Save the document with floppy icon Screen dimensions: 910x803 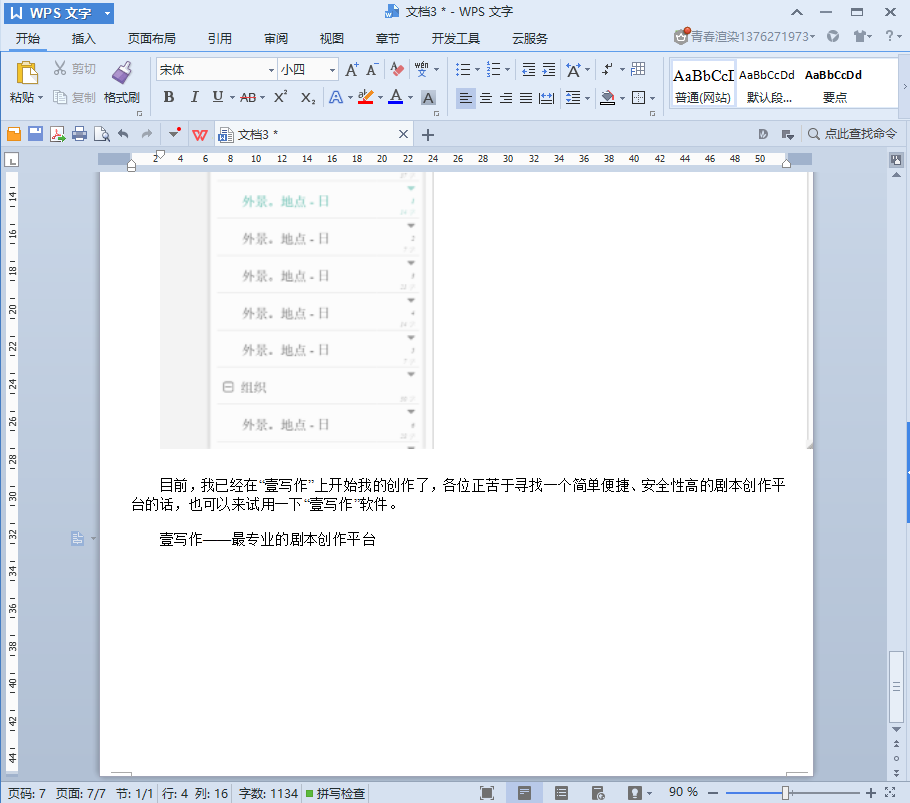[x=35, y=134]
